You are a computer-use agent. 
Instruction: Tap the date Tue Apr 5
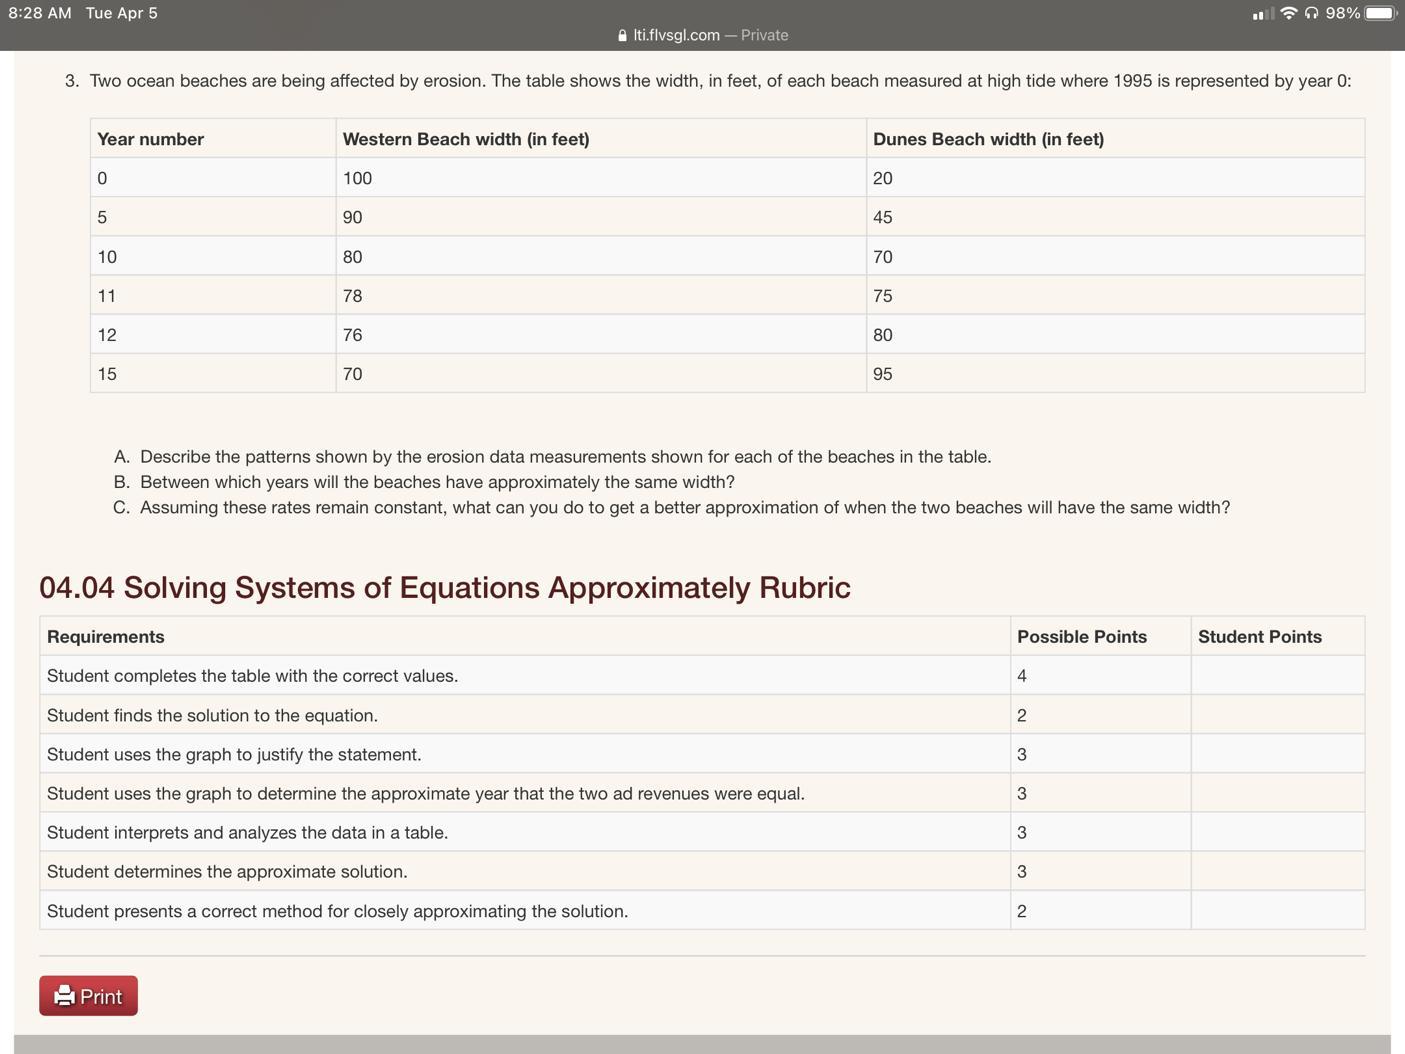pyautogui.click(x=122, y=13)
